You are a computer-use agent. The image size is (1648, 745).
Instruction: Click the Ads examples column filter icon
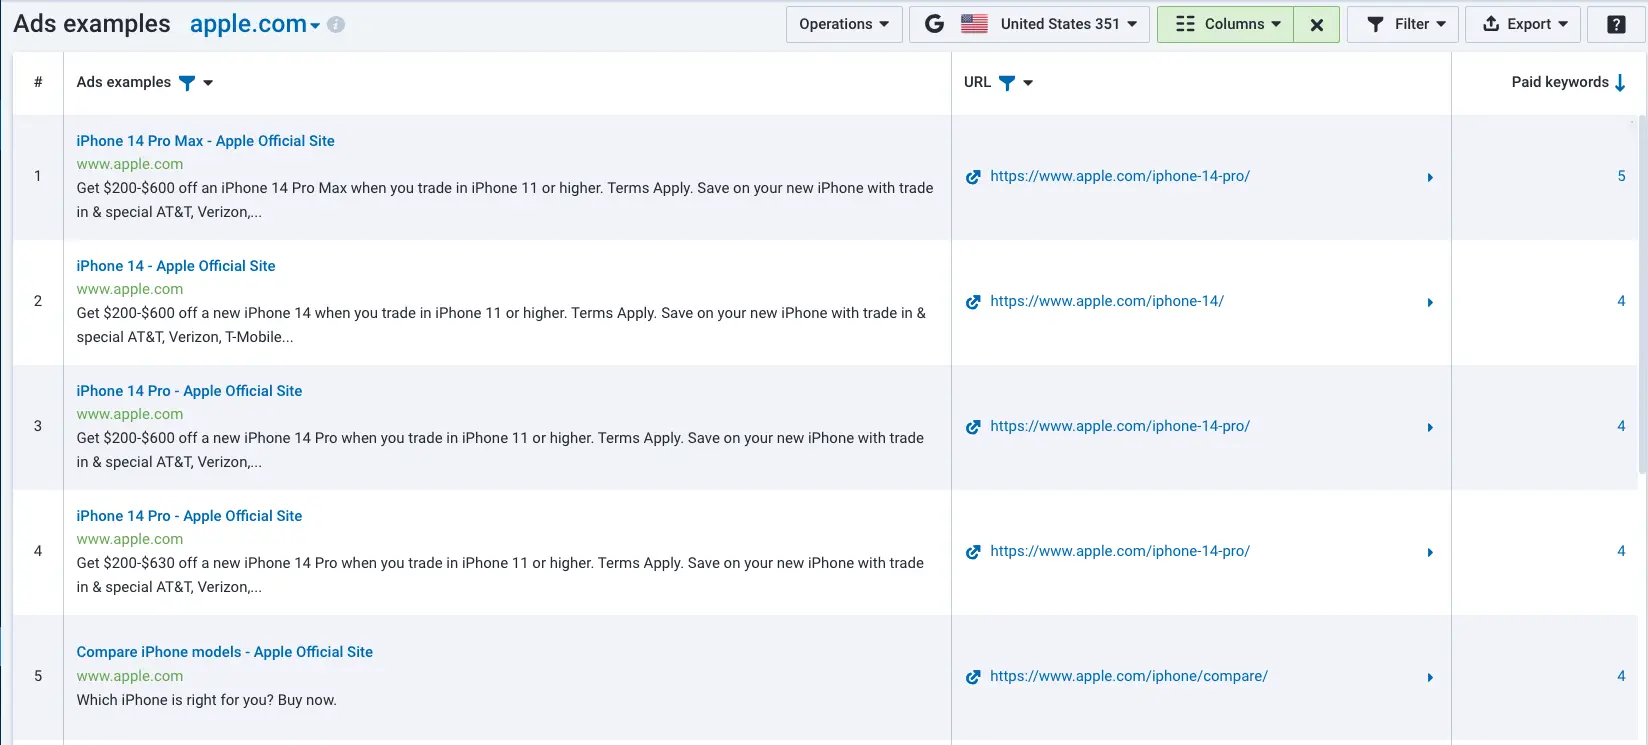point(187,83)
